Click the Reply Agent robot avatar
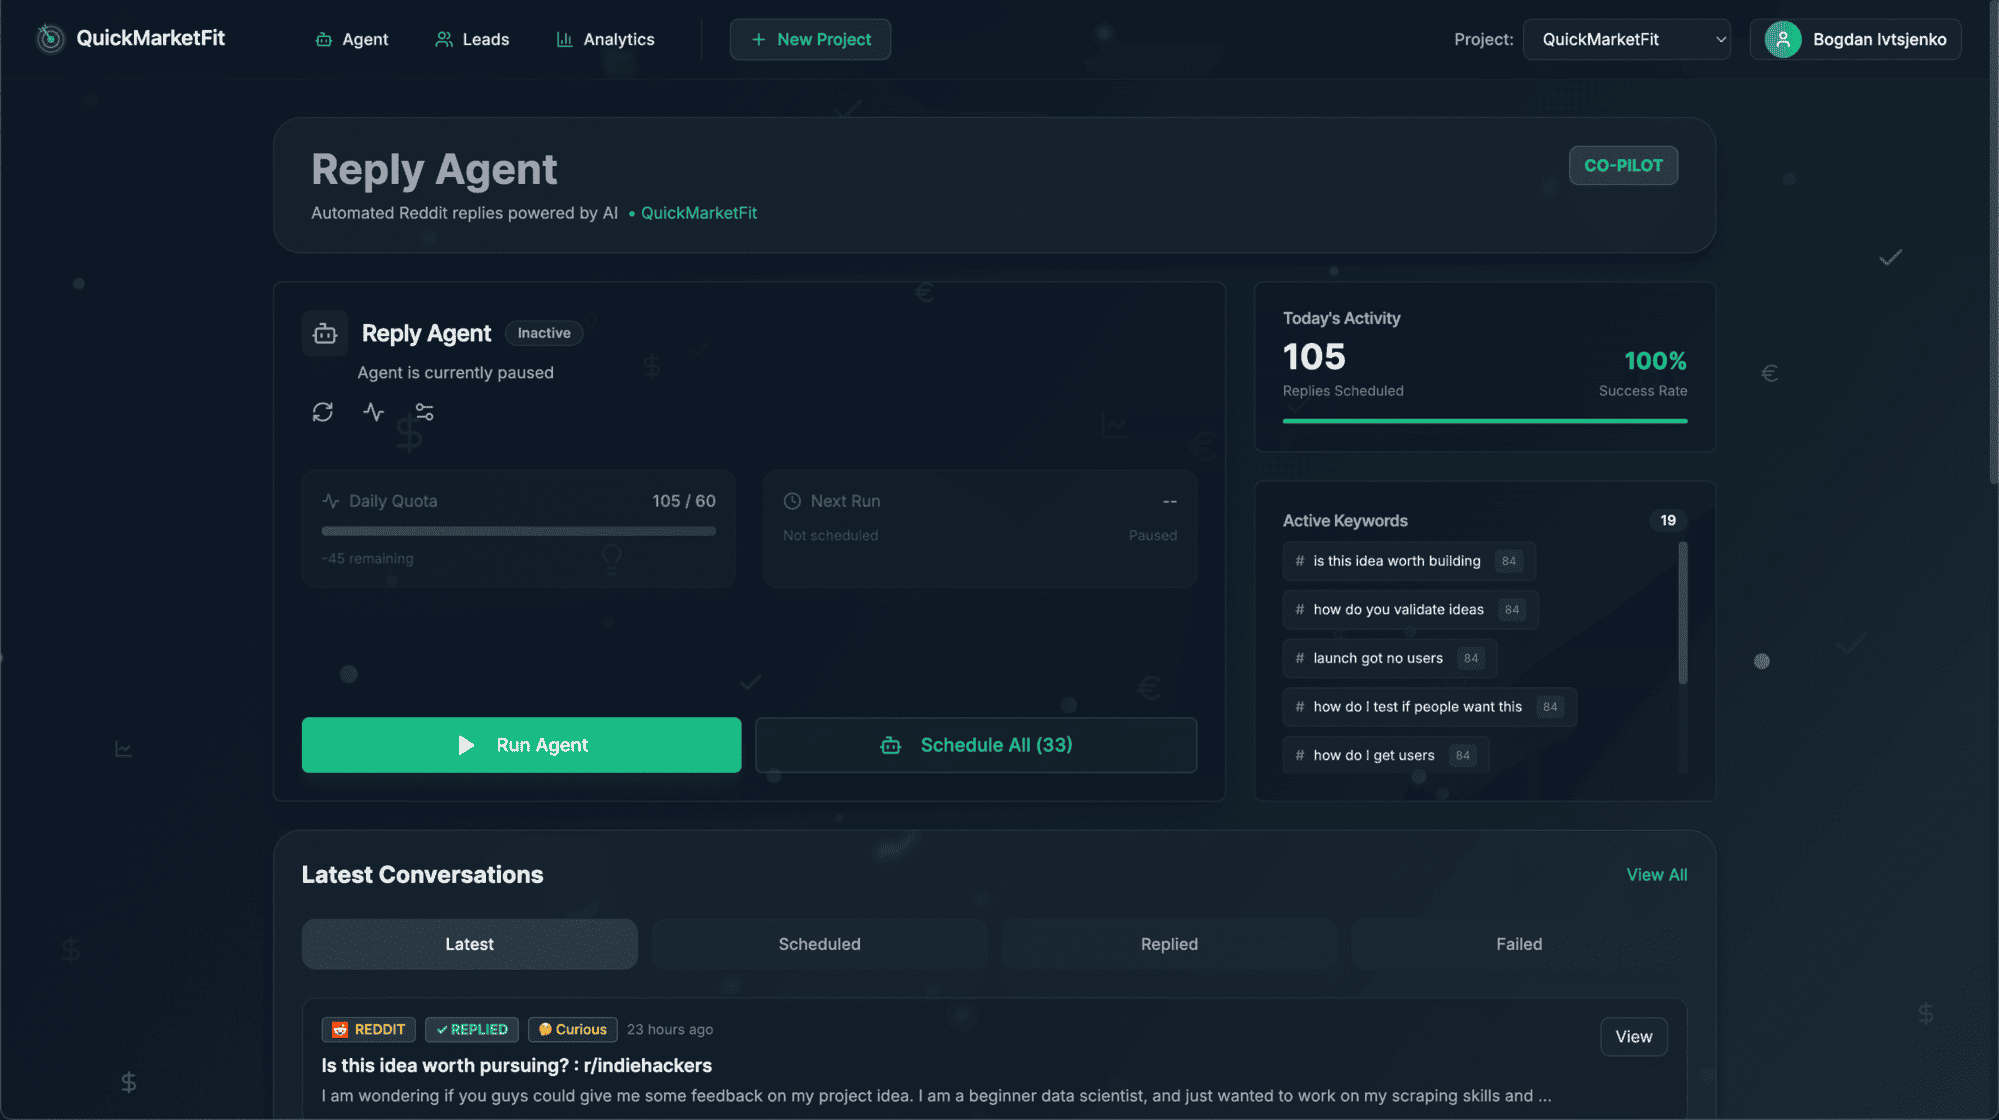 324,333
